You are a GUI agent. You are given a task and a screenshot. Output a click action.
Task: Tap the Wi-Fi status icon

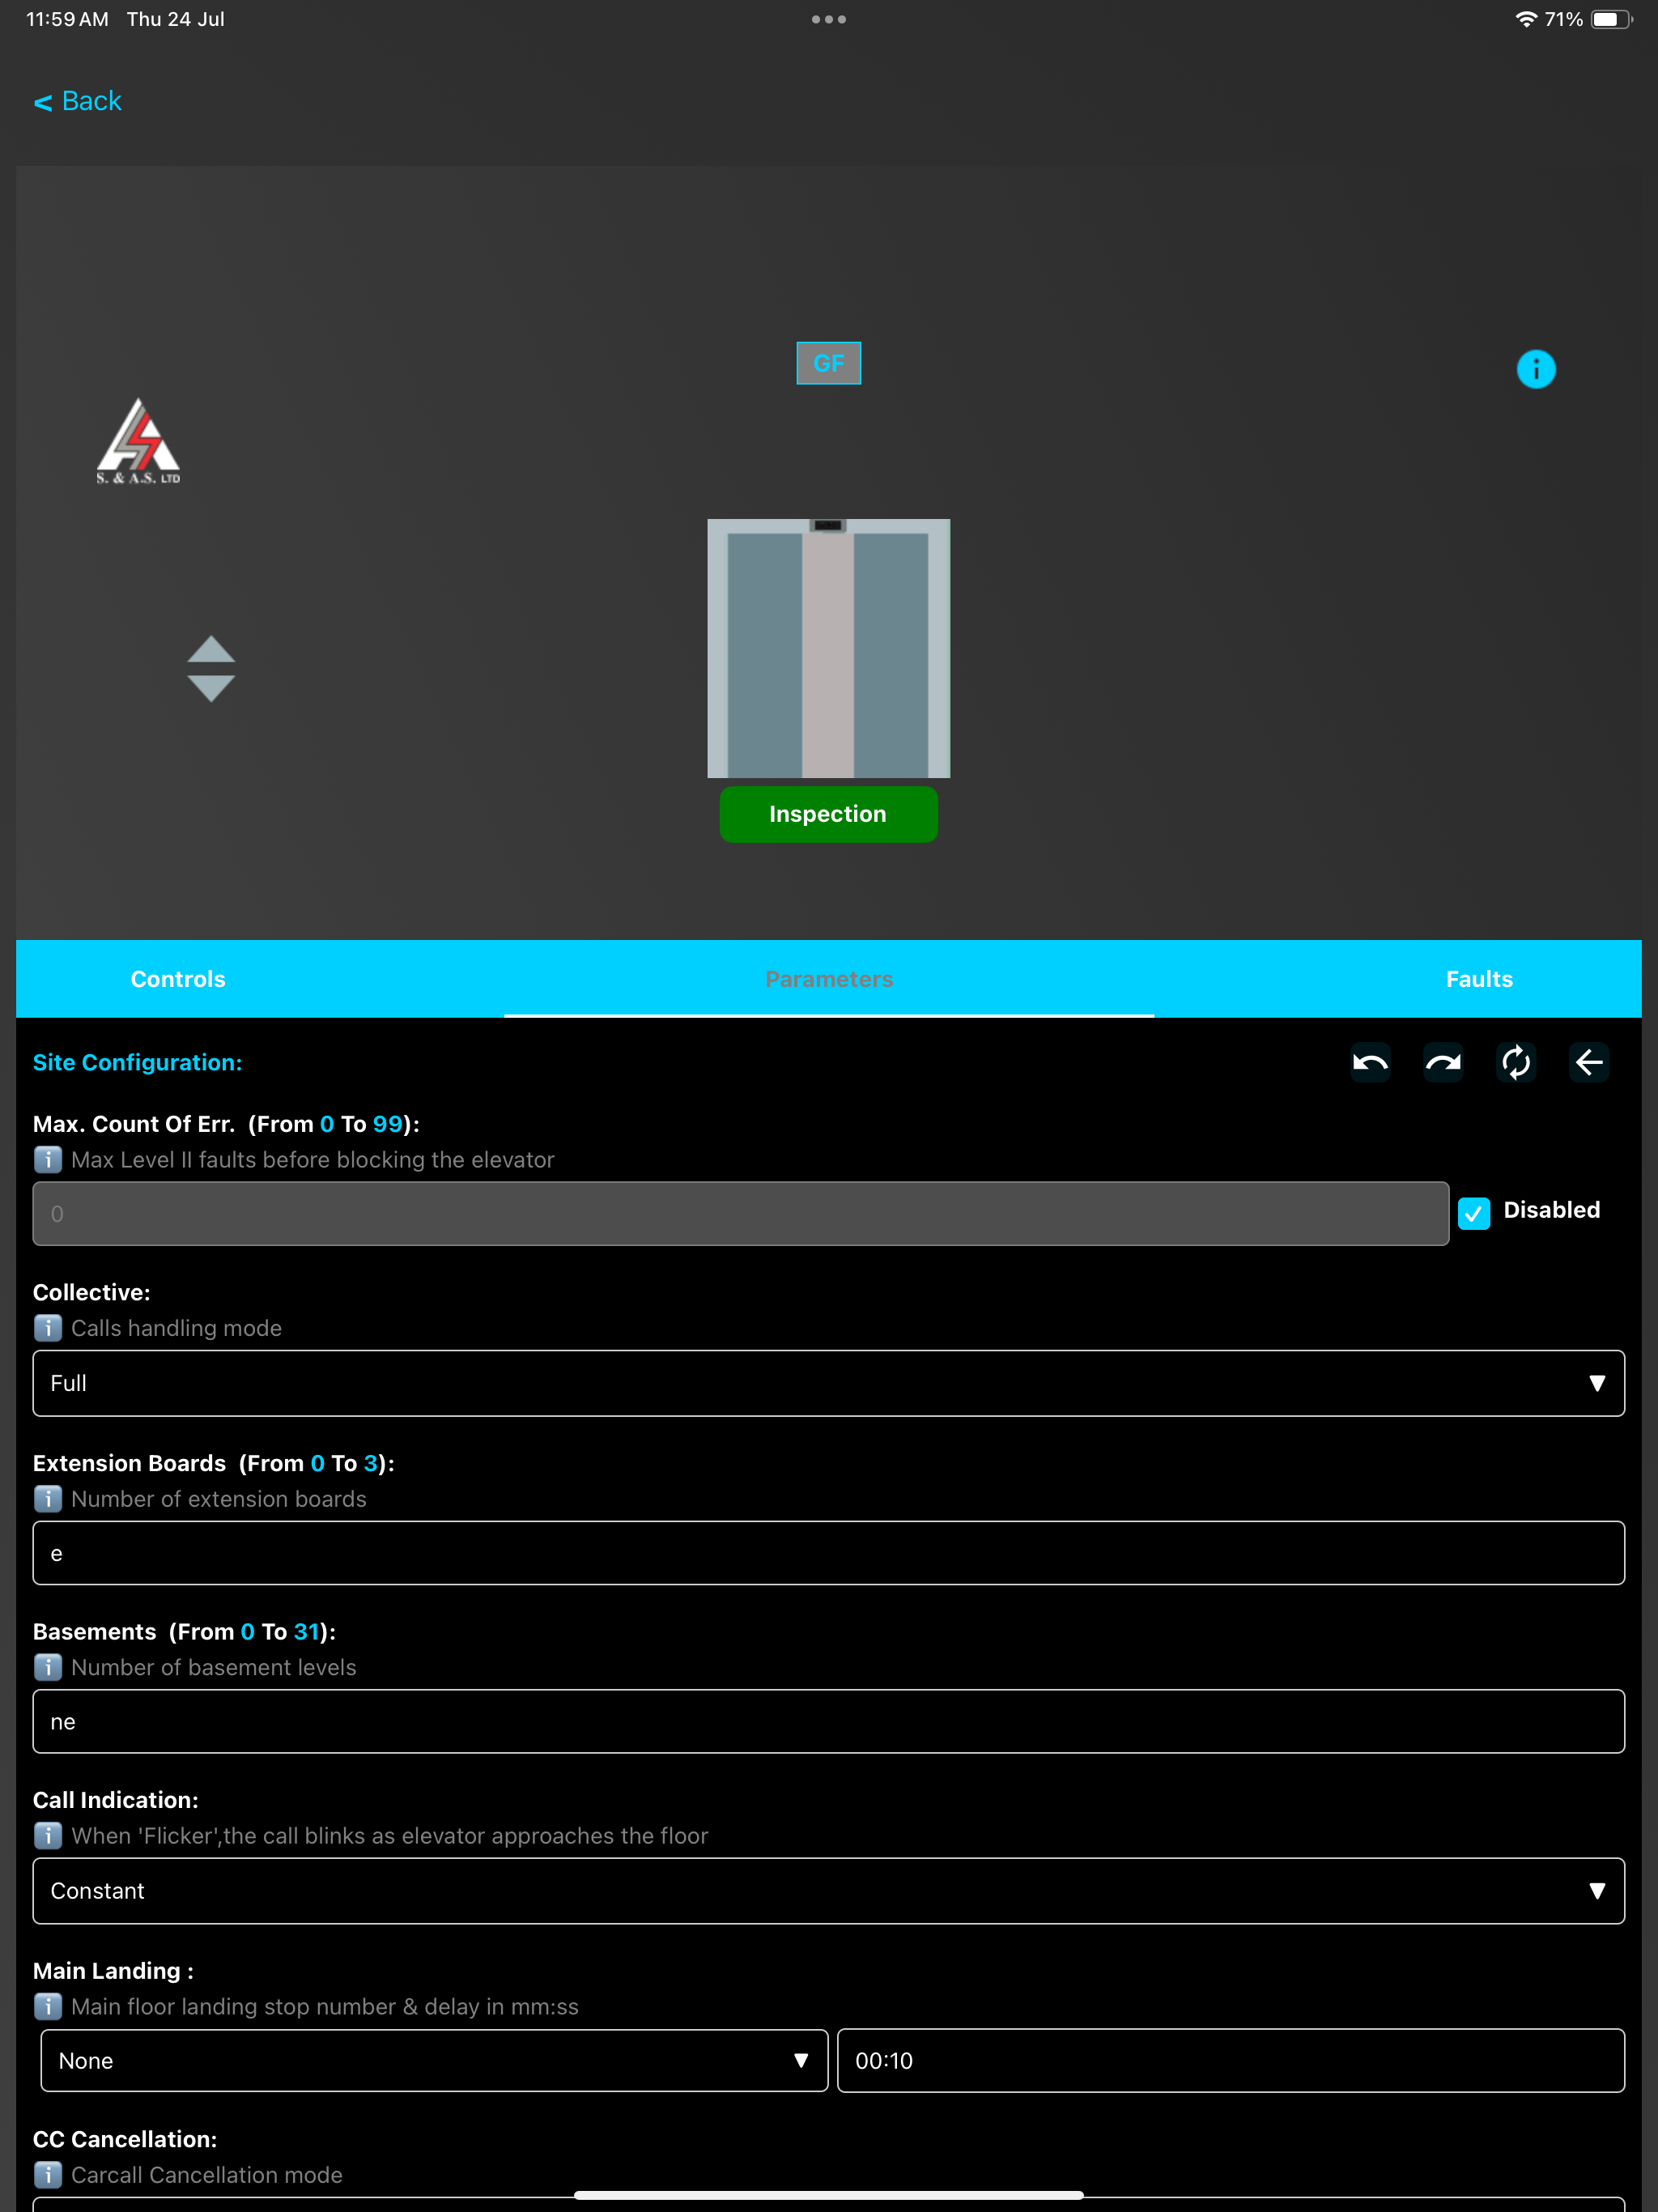point(1525,19)
